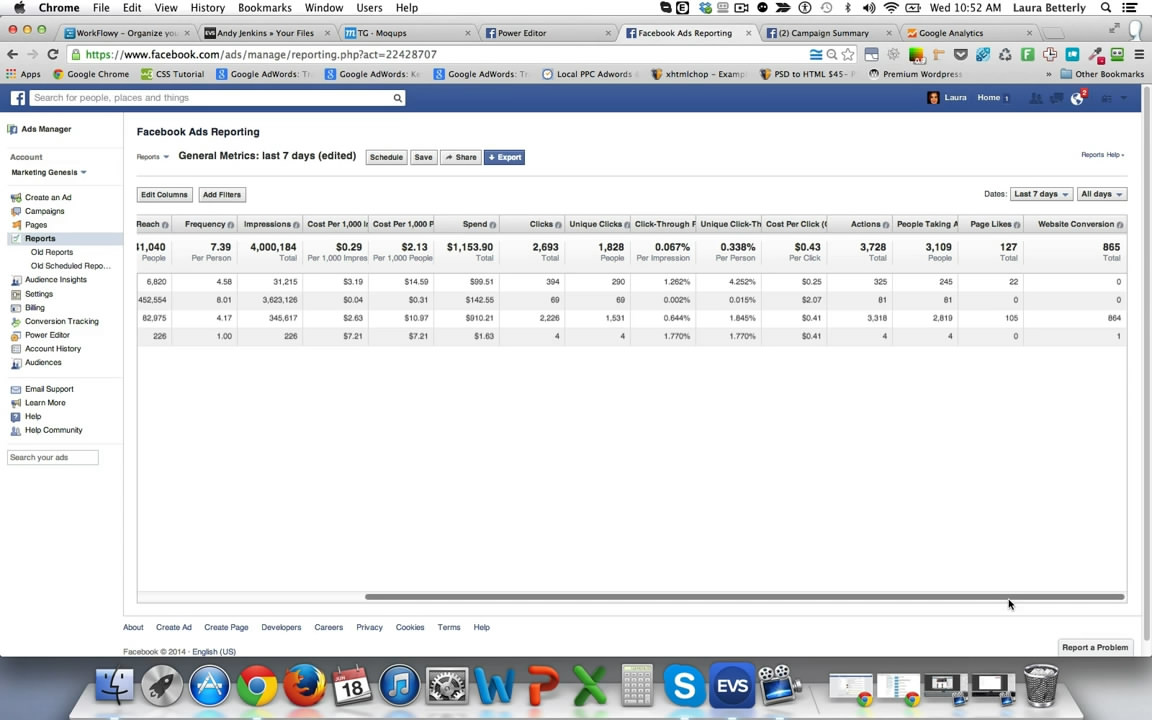
Task: Open the Old Reports link
Action: tap(51, 252)
